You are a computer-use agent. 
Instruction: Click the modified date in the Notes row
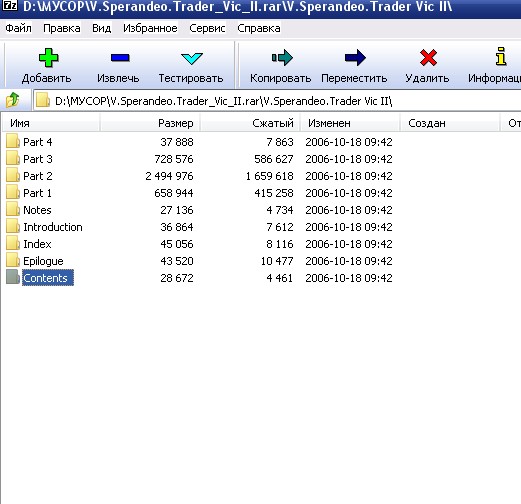[349, 210]
